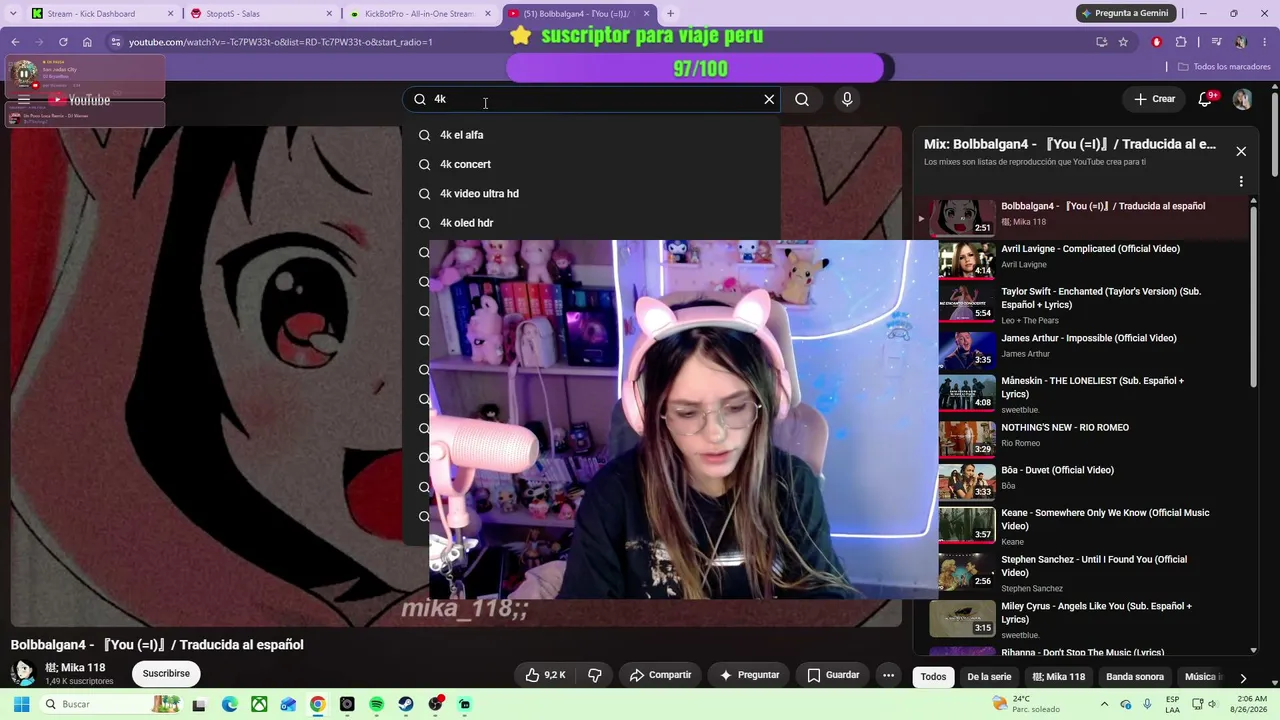Open the Preguntar AI button
The width and height of the screenshot is (1280, 720).
[x=749, y=675]
